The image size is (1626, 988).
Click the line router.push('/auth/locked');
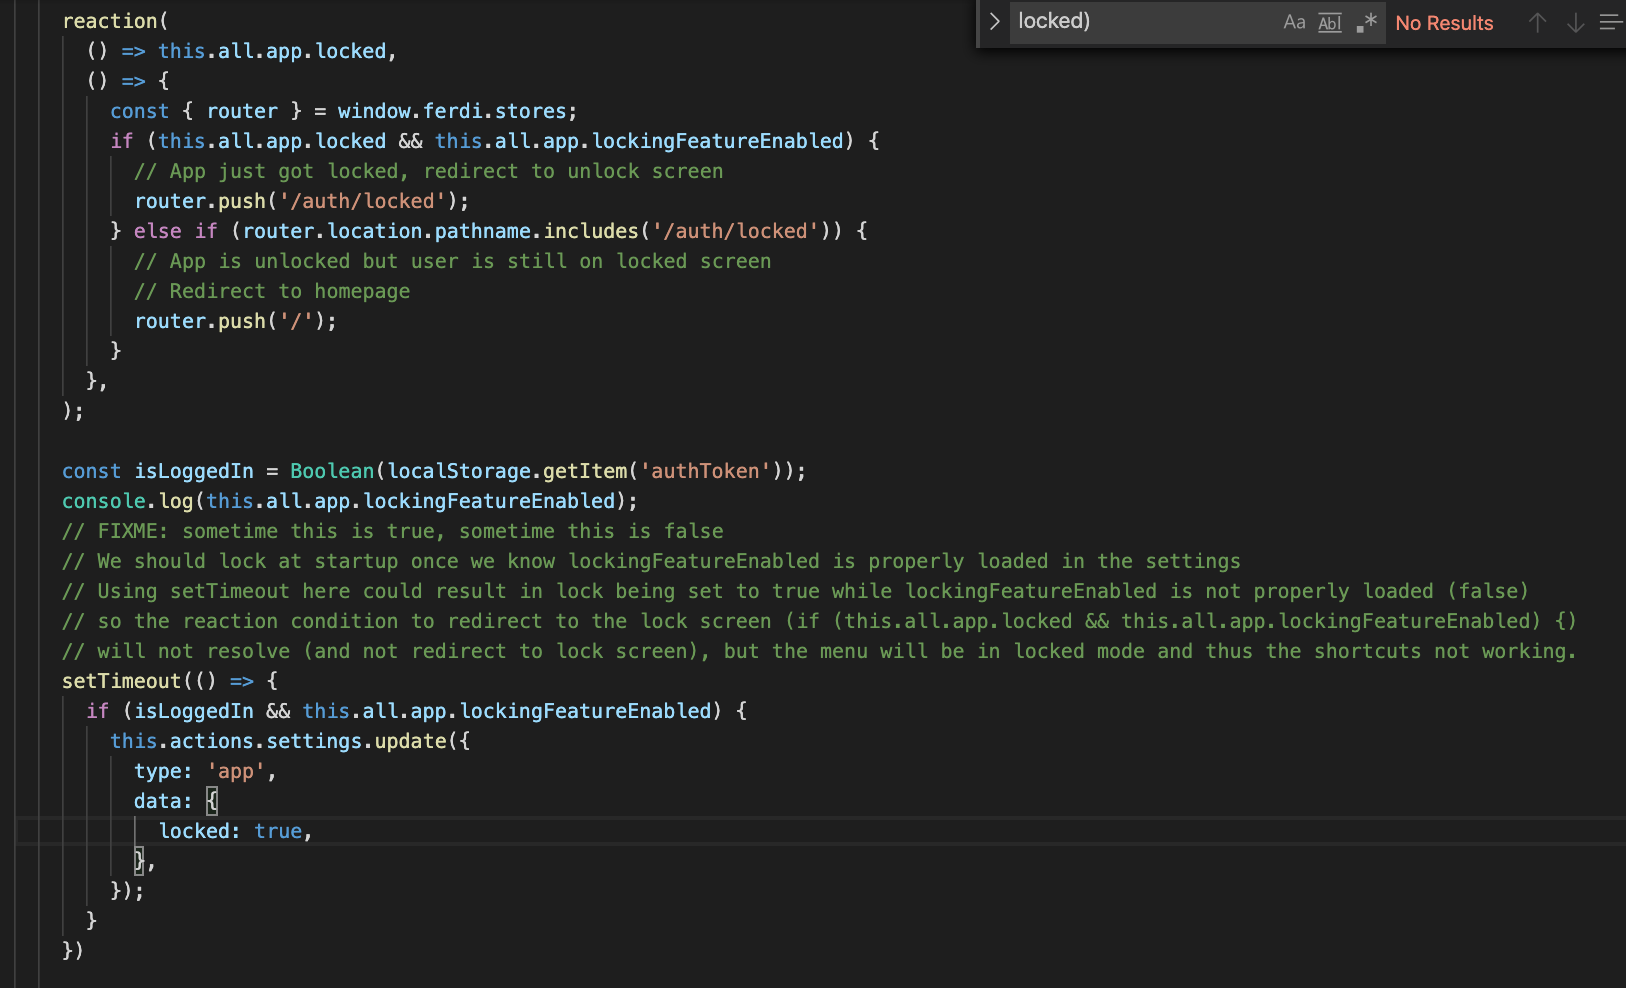coord(302,201)
